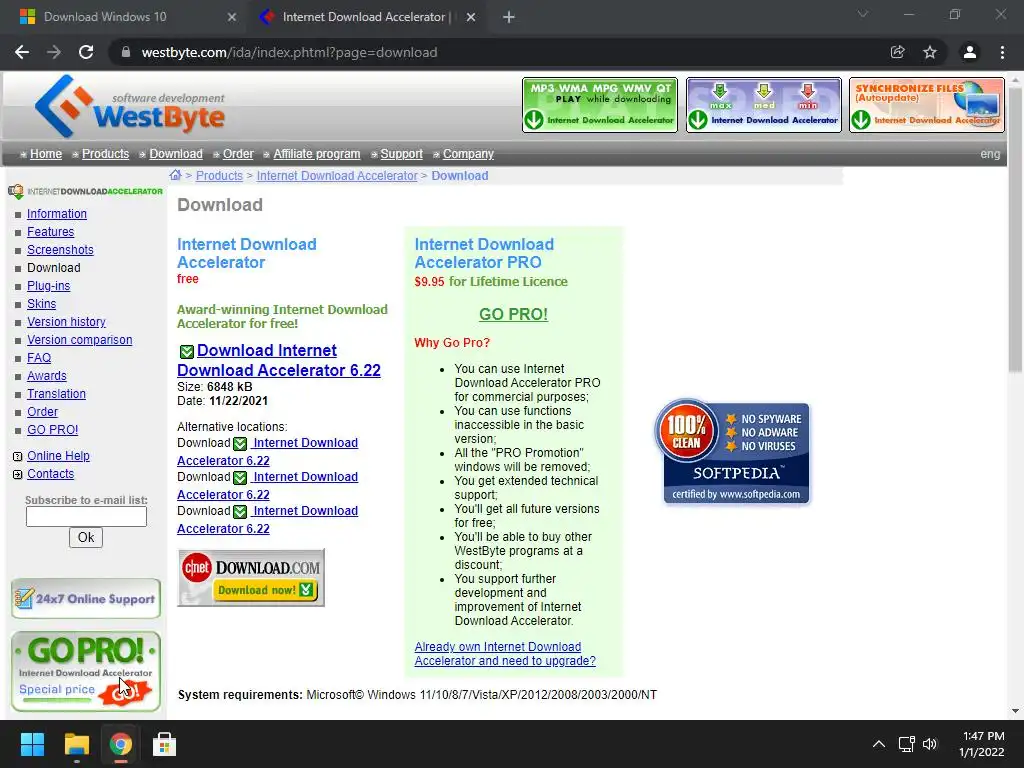Click the large GO PRO! link
The image size is (1024, 768).
click(513, 314)
